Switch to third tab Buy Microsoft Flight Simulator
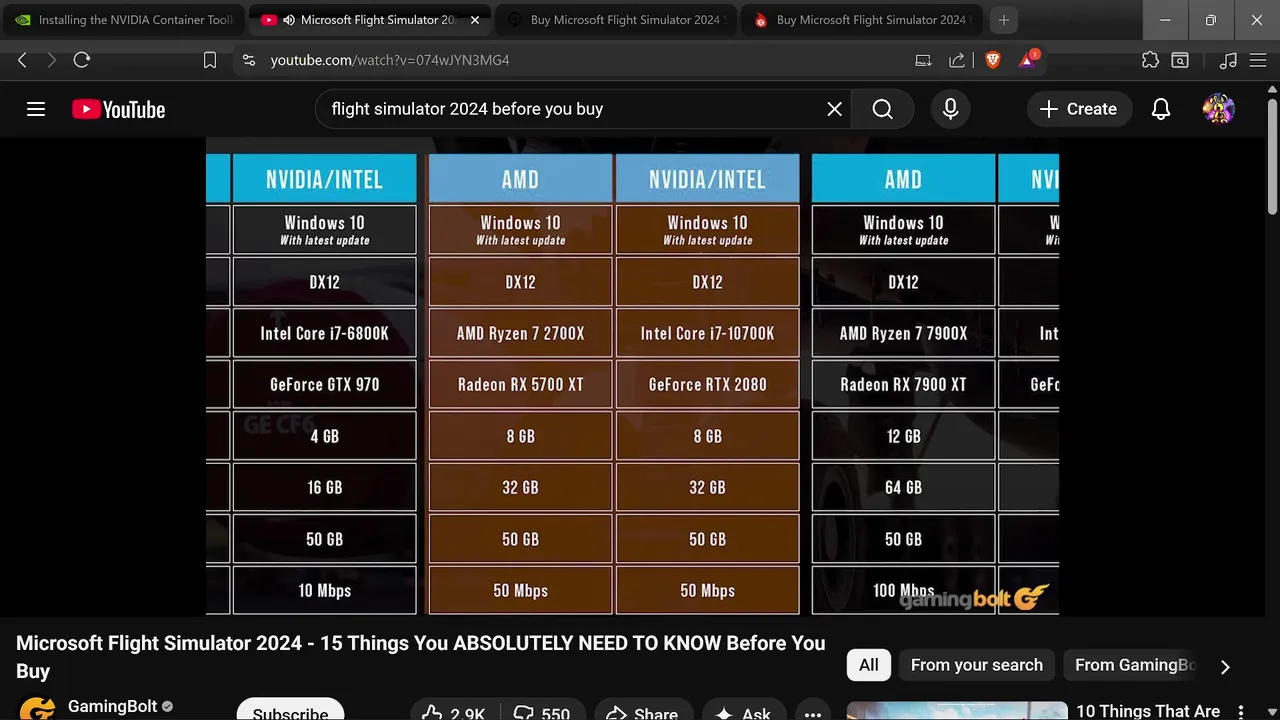Viewport: 1280px width, 720px height. point(614,20)
